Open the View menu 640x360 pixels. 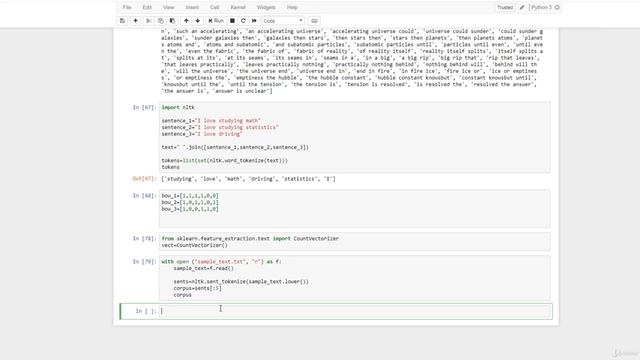coord(168,7)
